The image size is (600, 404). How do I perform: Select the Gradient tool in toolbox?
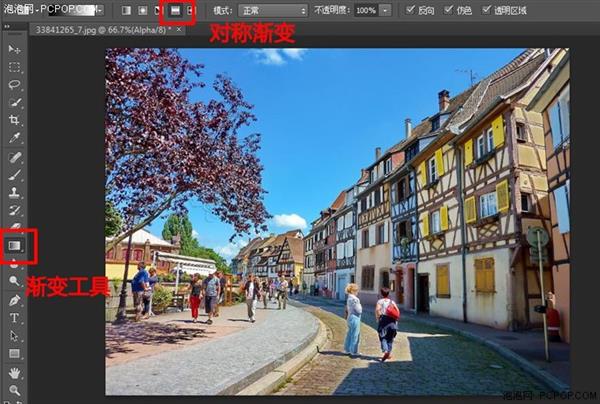click(x=15, y=244)
